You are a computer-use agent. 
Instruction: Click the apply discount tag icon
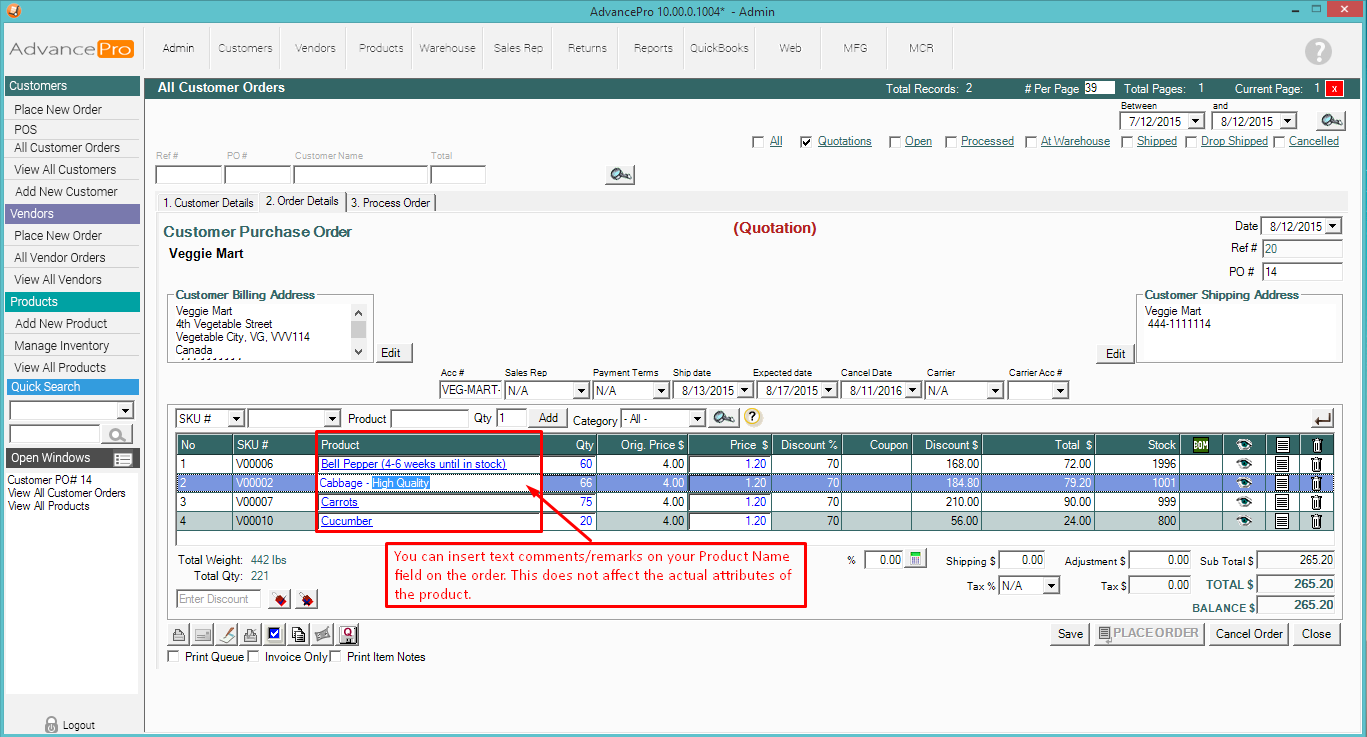pyautogui.click(x=281, y=599)
